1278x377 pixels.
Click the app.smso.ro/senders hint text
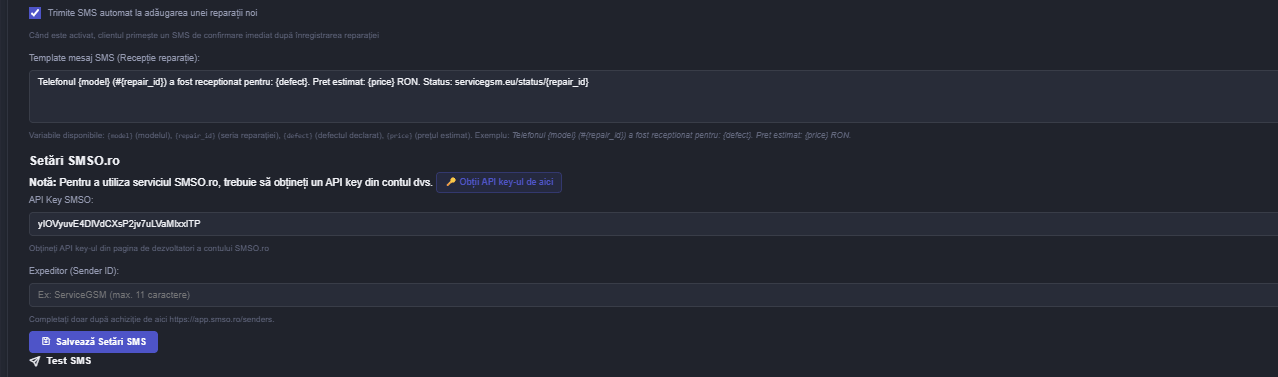tap(152, 319)
